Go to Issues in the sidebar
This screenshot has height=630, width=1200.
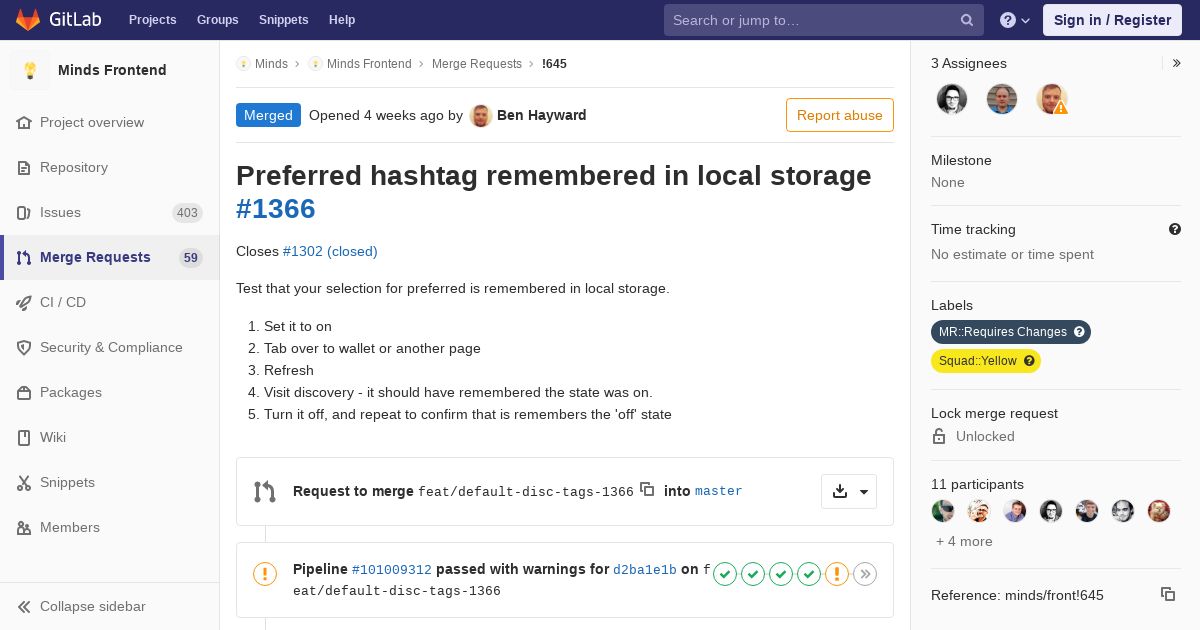(60, 212)
